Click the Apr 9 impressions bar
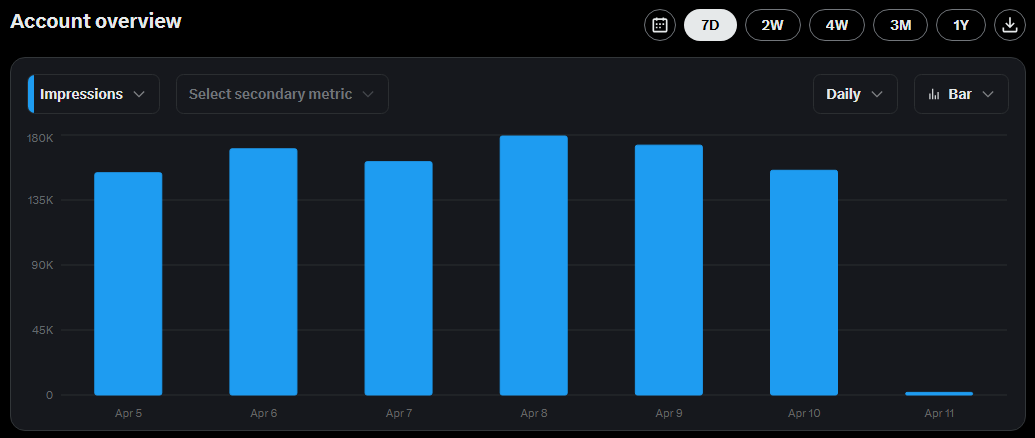Image resolution: width=1035 pixels, height=438 pixels. 668,270
